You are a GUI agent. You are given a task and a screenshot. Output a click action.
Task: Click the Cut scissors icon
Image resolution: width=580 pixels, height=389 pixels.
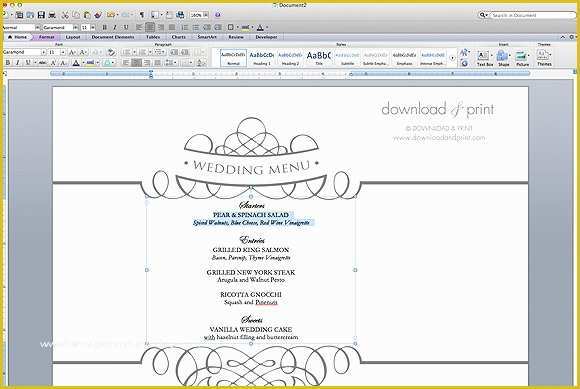click(x=65, y=15)
